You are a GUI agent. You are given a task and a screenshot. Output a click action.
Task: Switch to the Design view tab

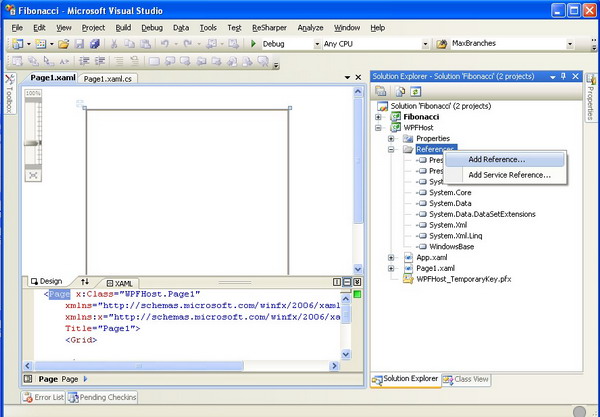46,282
